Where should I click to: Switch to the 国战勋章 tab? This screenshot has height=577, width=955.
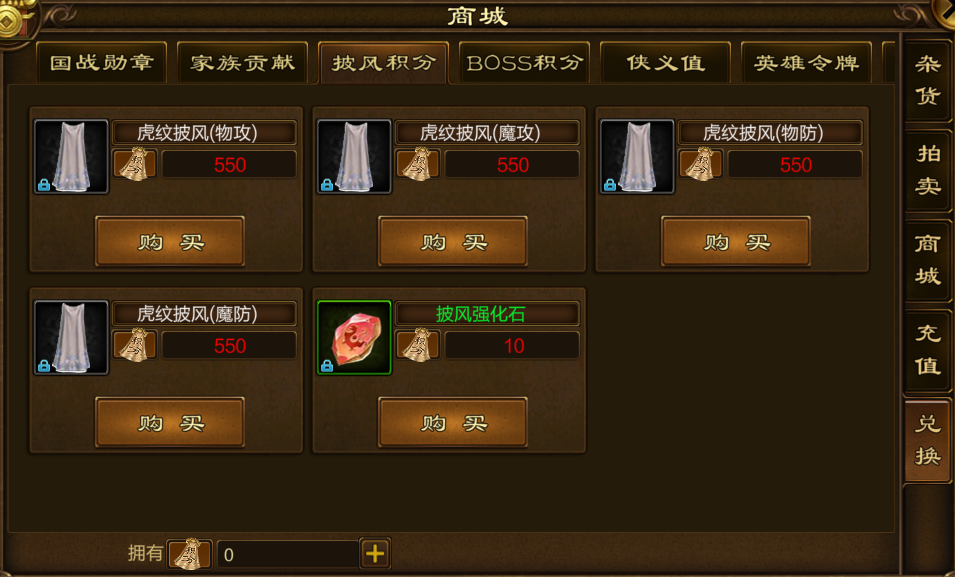(x=102, y=62)
